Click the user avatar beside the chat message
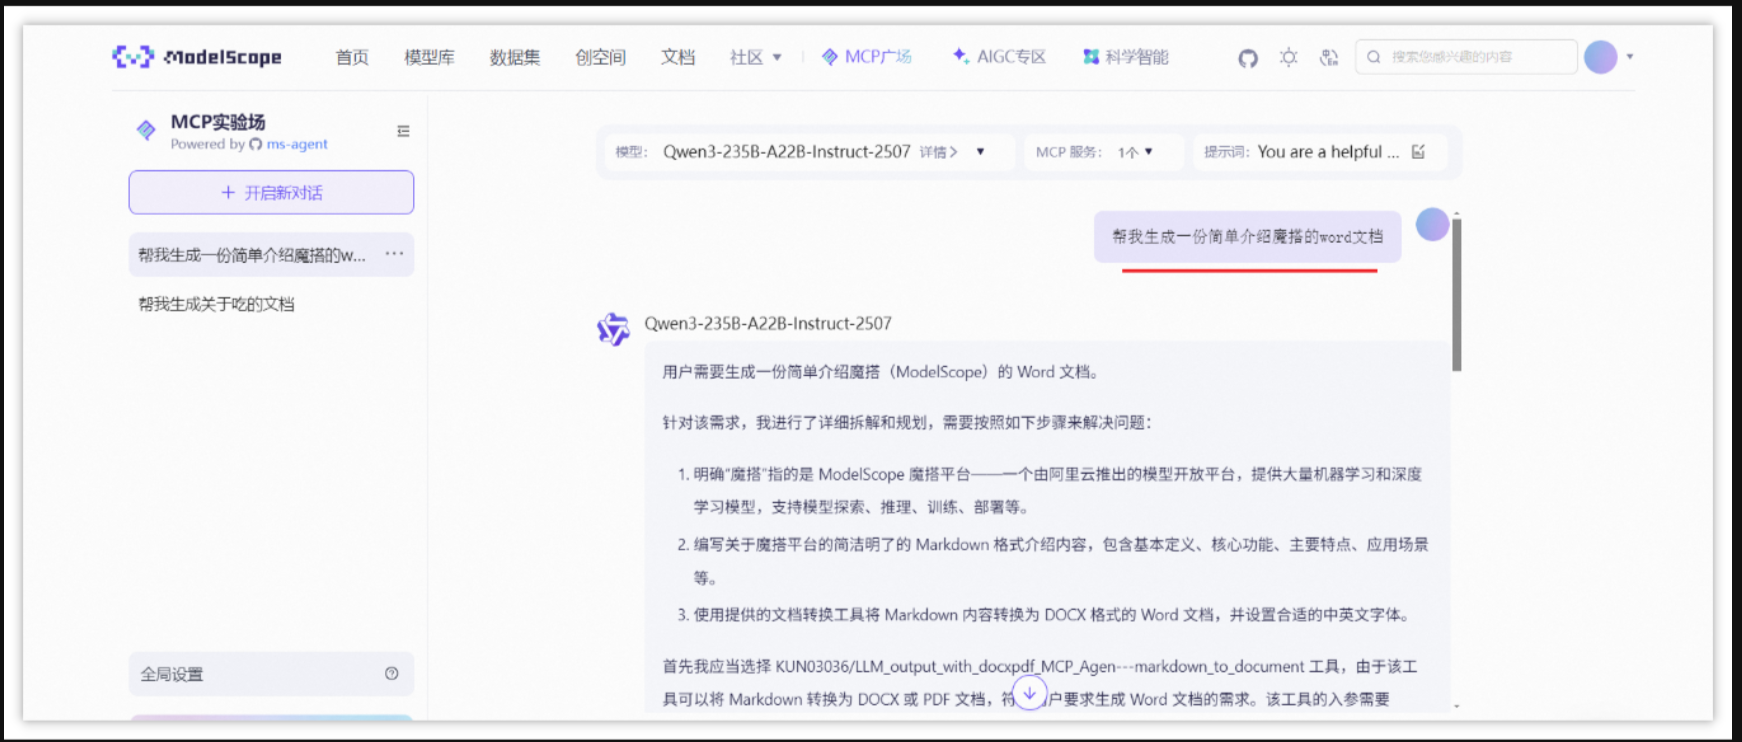Viewport: 1742px width, 742px height. [1432, 225]
